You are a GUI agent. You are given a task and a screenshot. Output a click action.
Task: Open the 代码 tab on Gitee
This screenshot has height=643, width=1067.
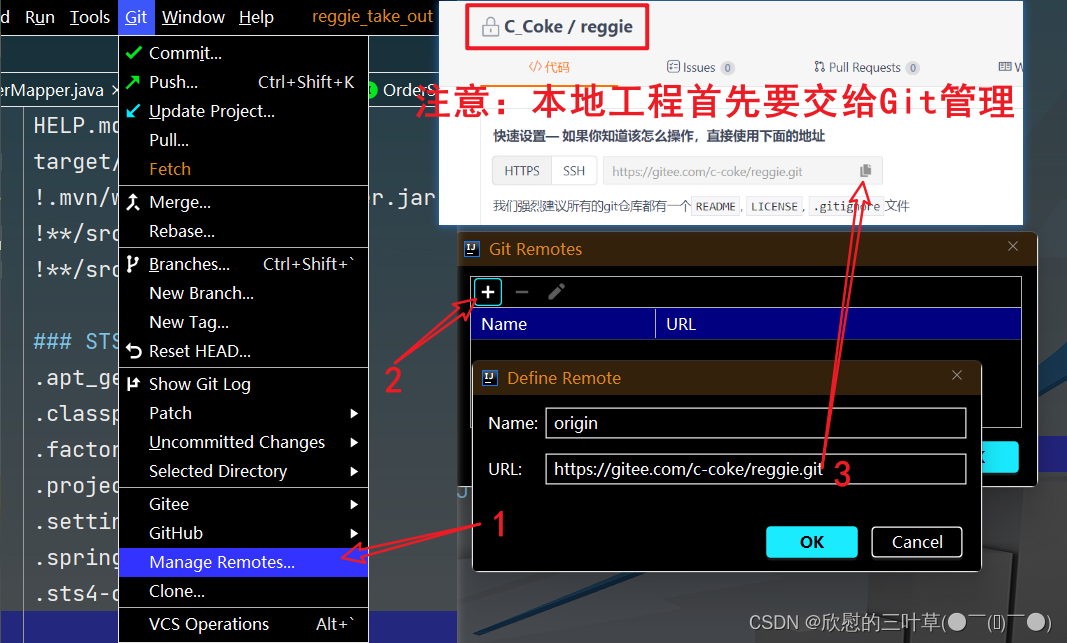[x=549, y=67]
